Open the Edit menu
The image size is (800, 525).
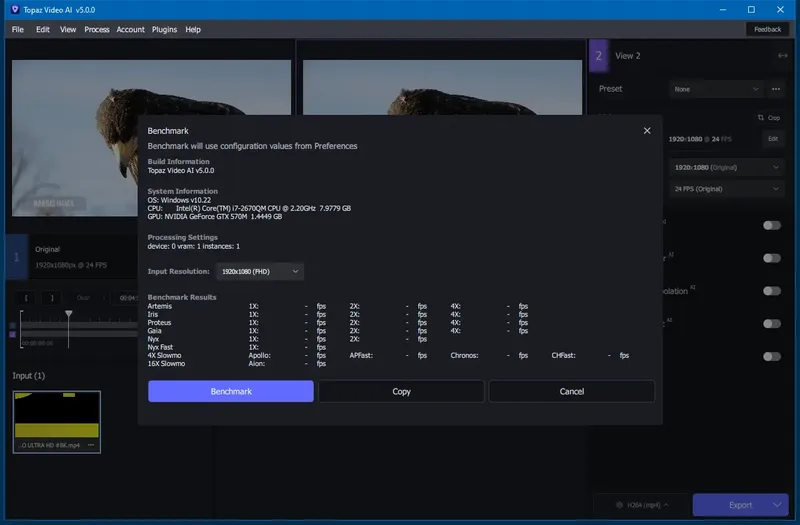43,30
